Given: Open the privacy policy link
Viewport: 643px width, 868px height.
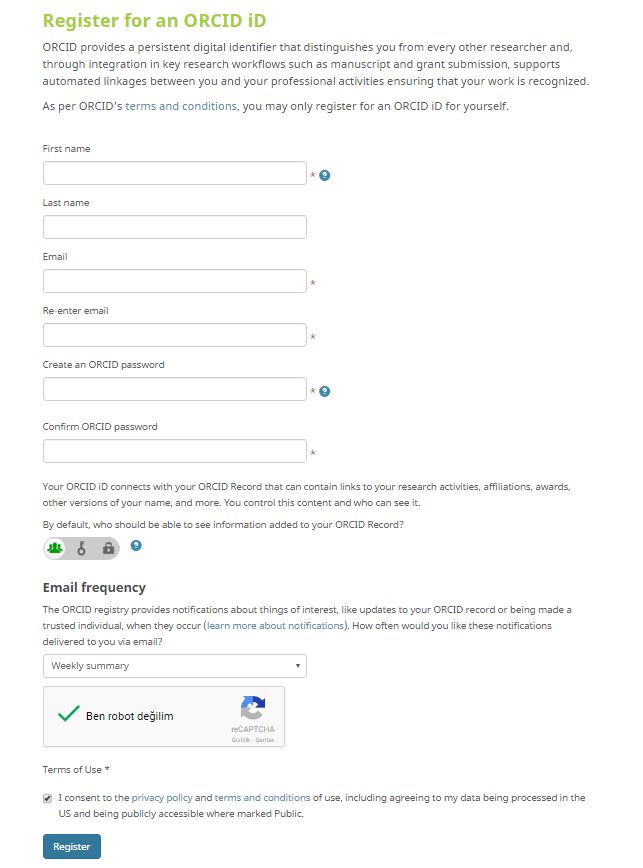Looking at the screenshot, I should tap(161, 798).
